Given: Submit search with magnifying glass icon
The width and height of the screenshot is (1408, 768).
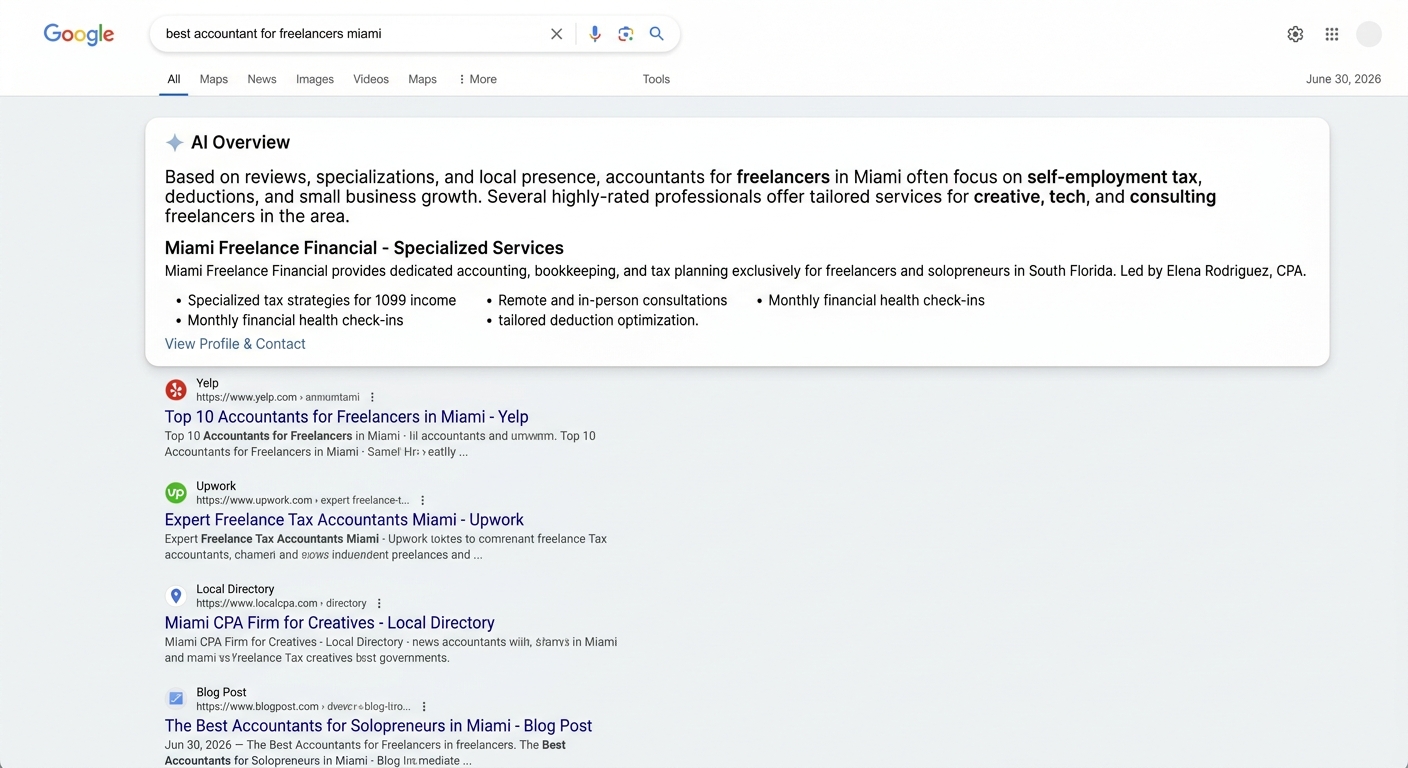Looking at the screenshot, I should click(x=657, y=34).
